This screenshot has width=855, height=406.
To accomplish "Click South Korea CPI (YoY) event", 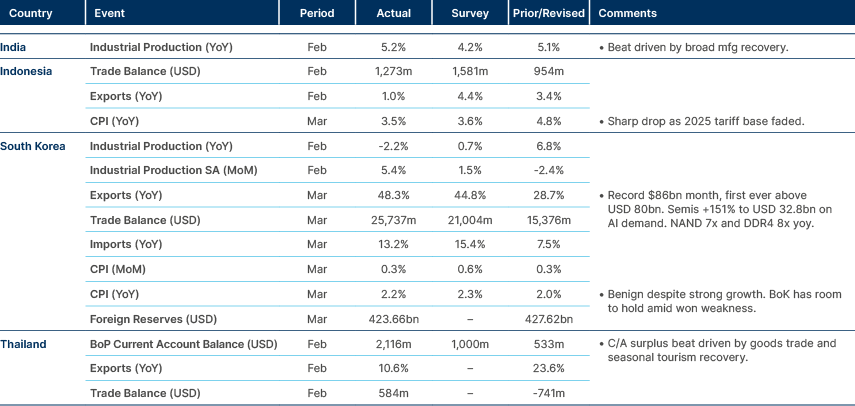I will tap(115, 295).
